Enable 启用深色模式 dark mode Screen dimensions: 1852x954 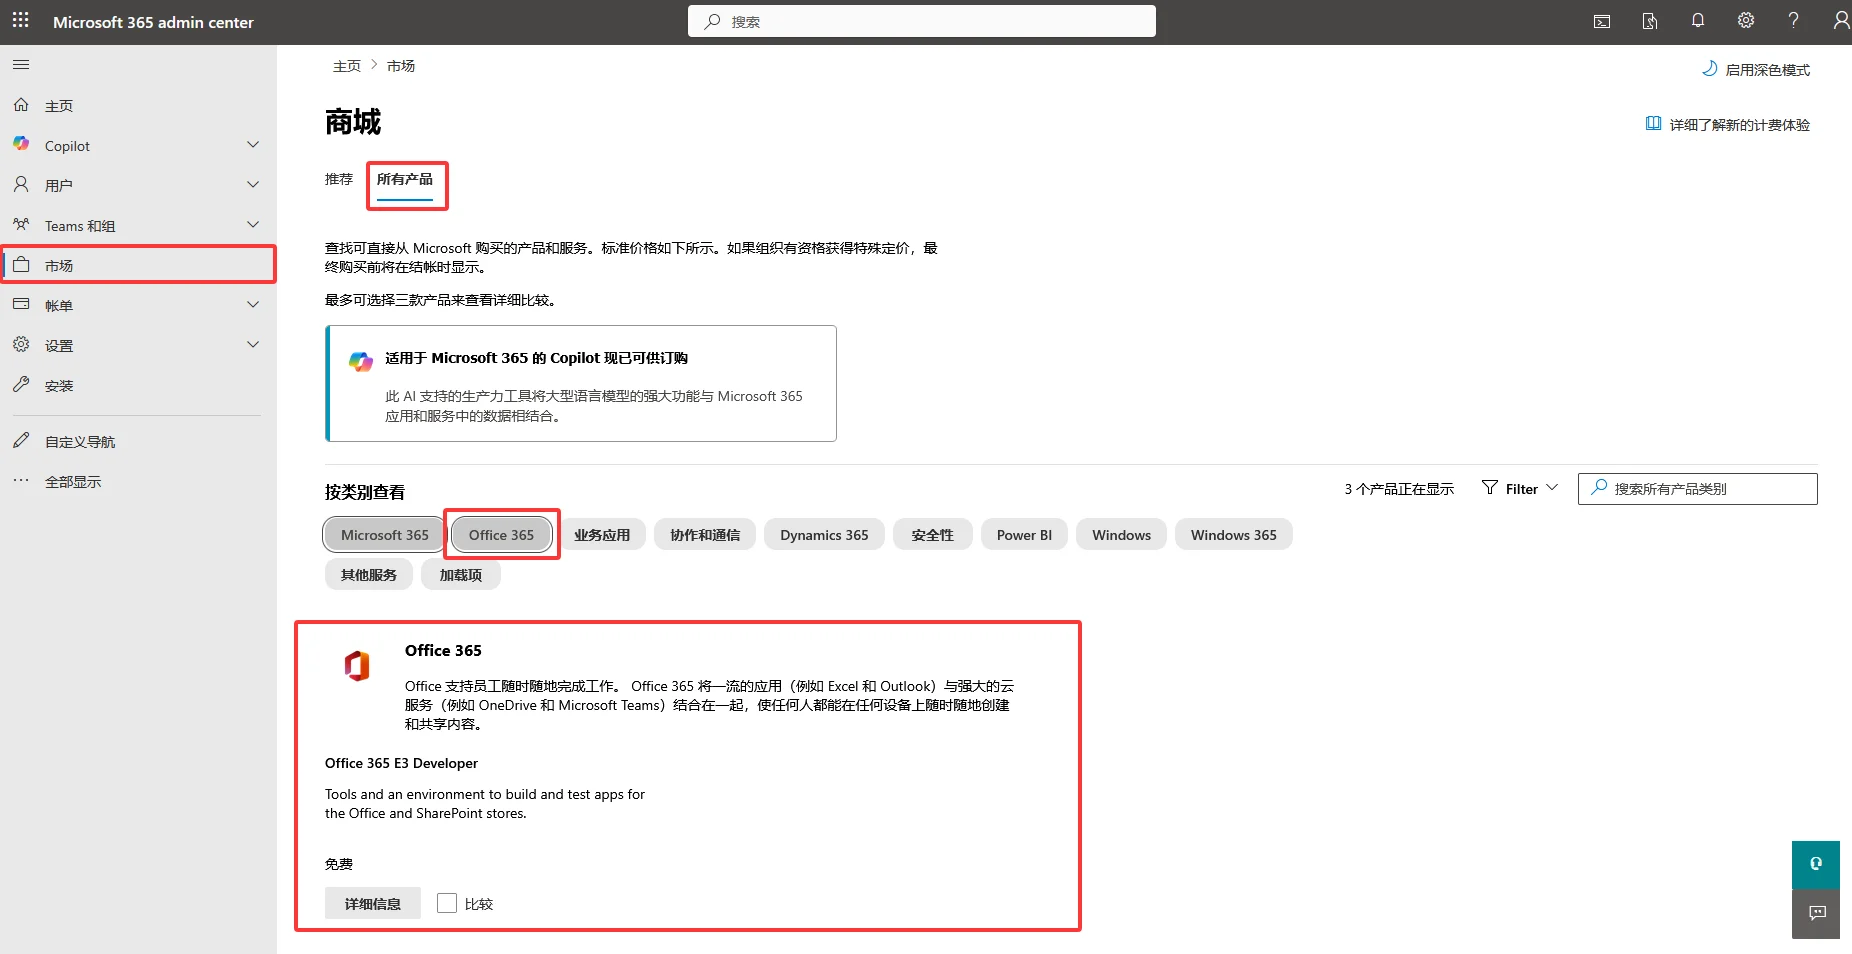1757,68
